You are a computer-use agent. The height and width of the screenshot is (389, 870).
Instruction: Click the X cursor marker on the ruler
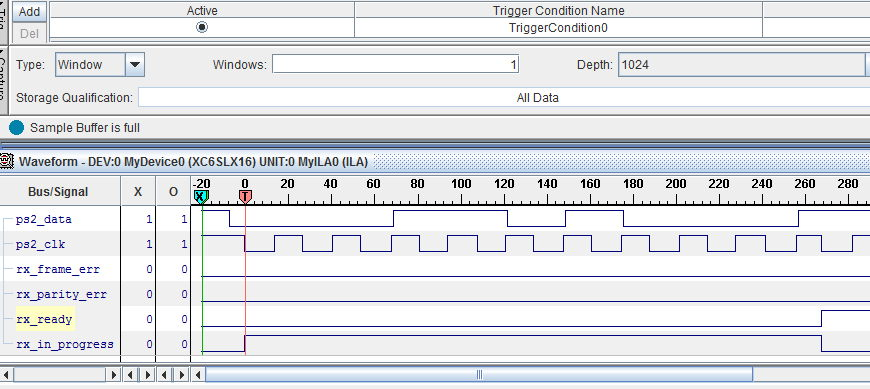201,196
